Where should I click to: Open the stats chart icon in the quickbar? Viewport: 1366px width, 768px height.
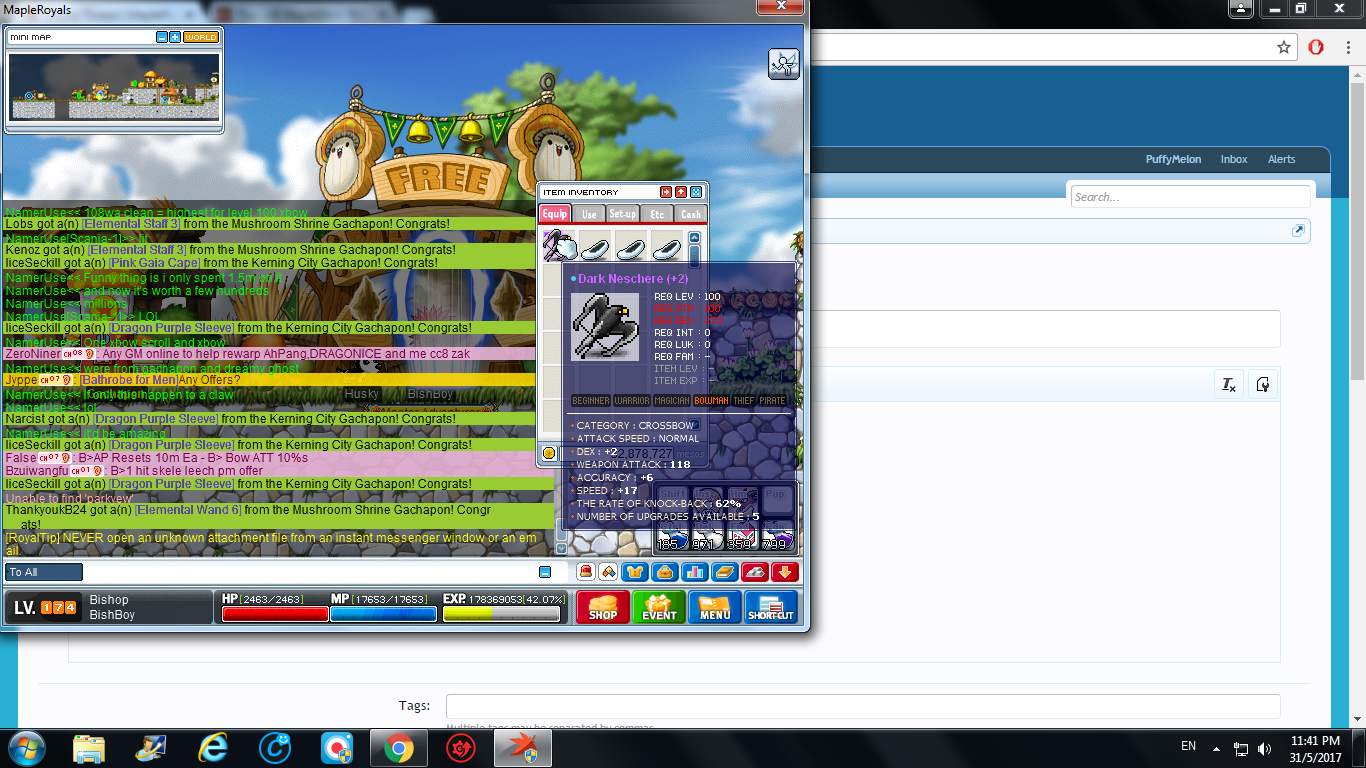[x=695, y=572]
